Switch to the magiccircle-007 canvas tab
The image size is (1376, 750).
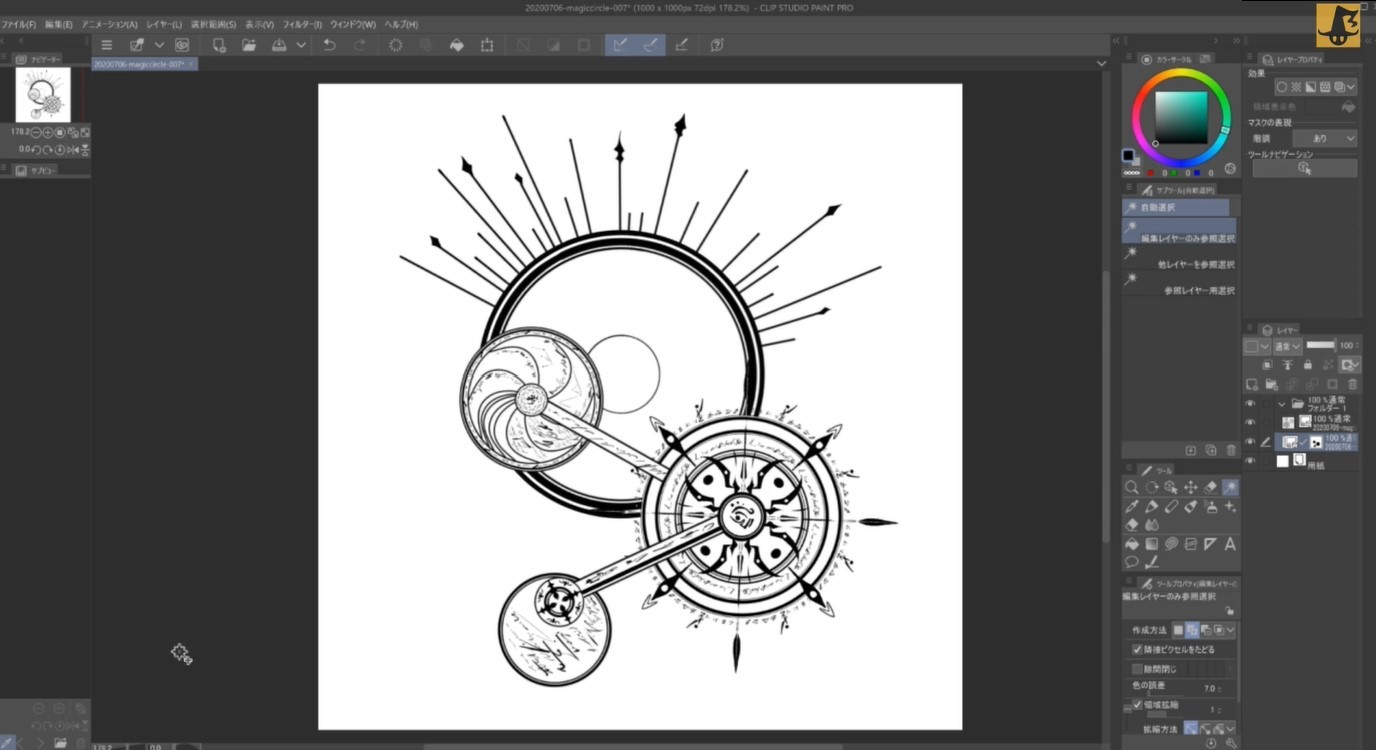(144, 64)
